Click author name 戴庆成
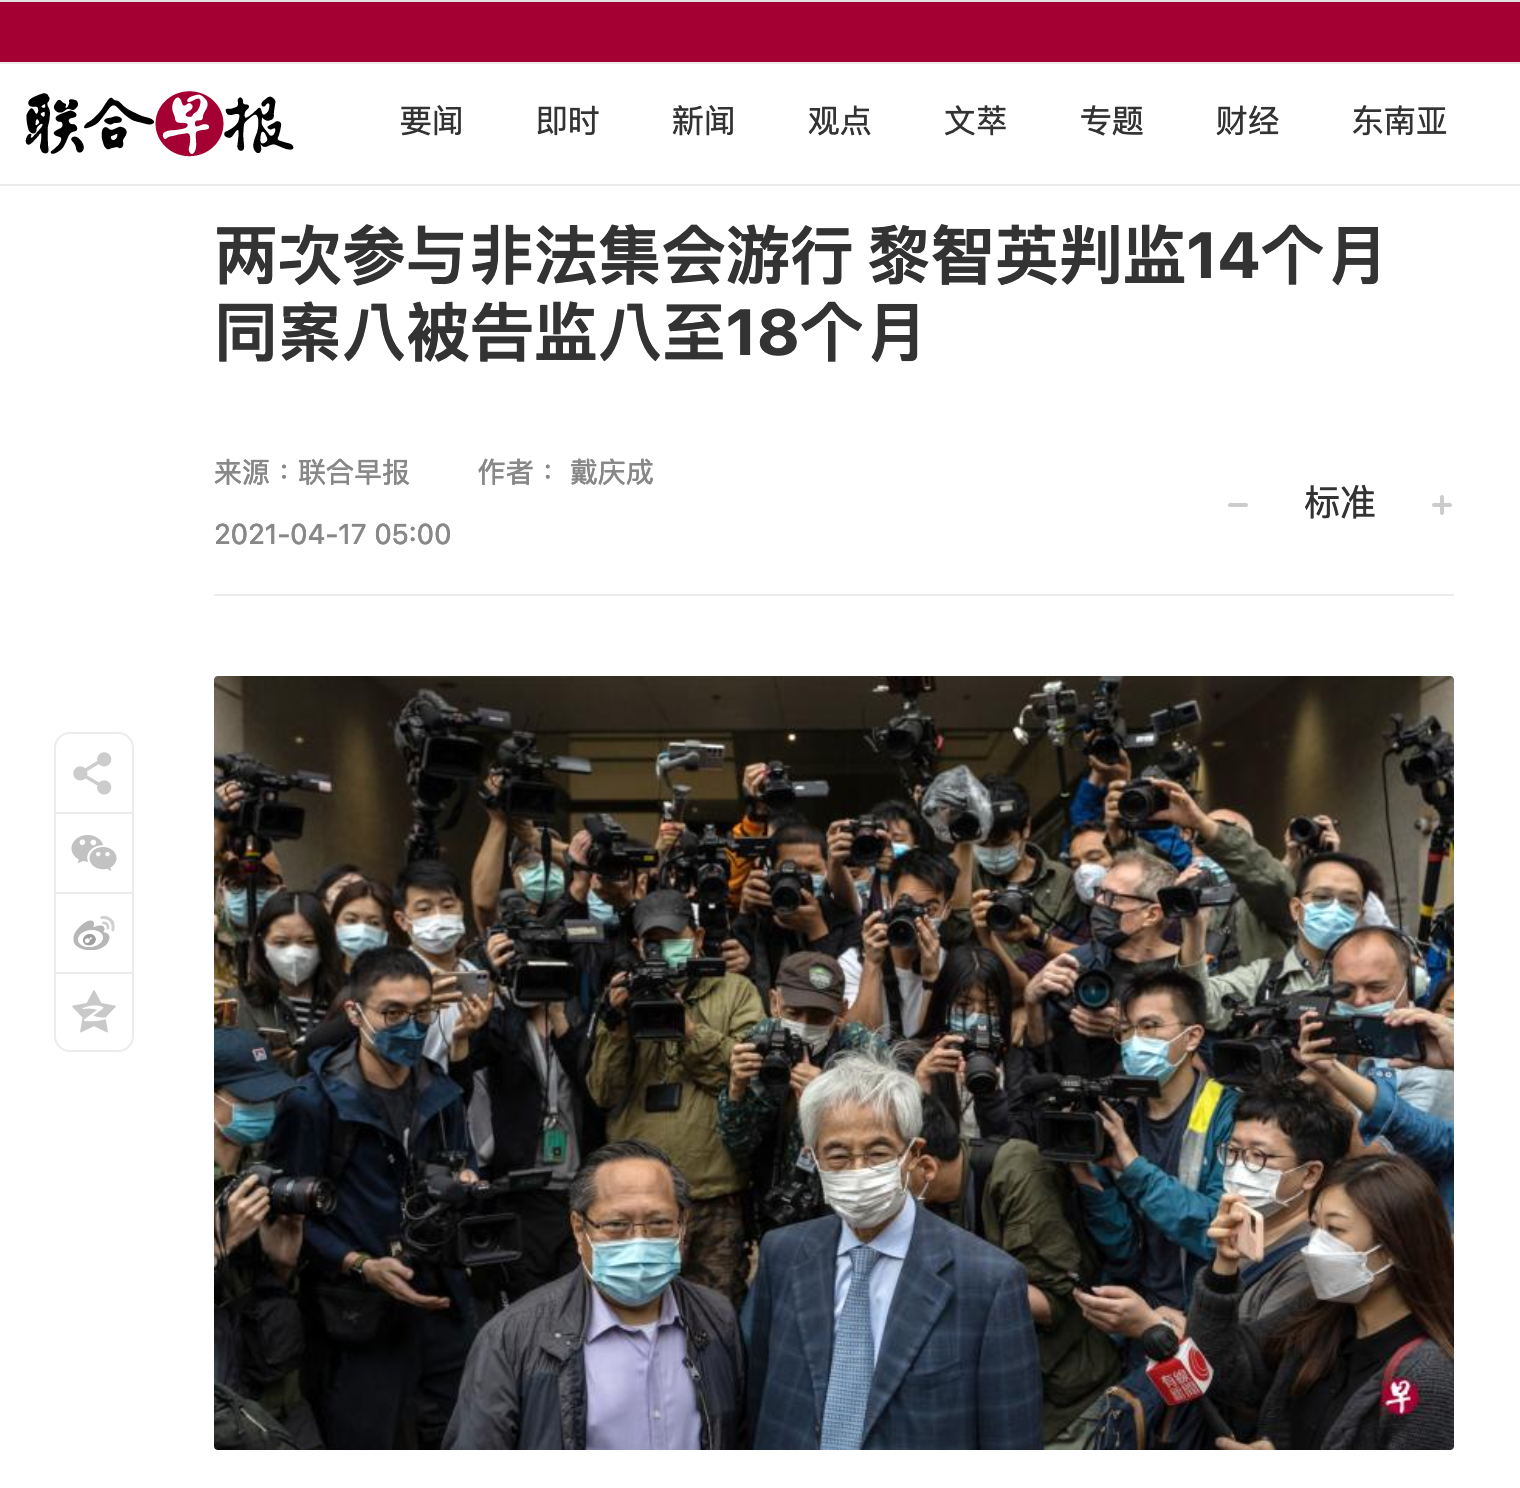1520x1488 pixels. point(611,472)
